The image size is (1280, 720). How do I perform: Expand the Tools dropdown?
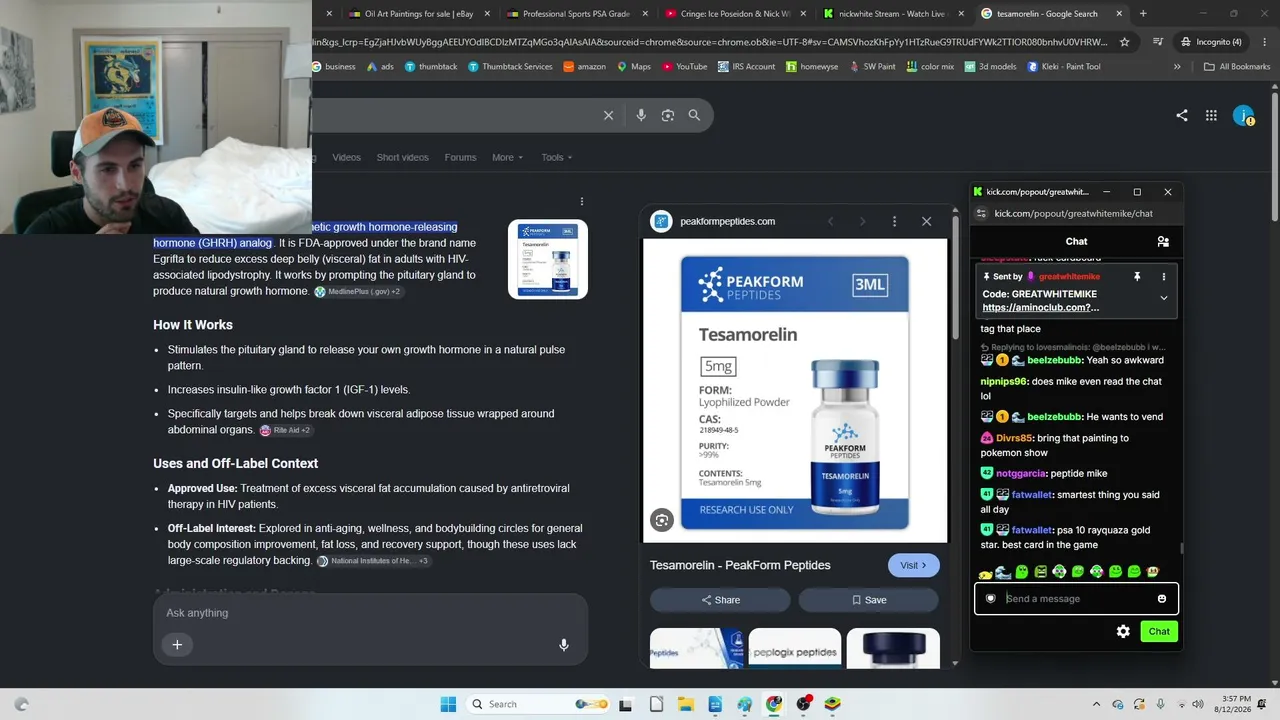pos(557,157)
